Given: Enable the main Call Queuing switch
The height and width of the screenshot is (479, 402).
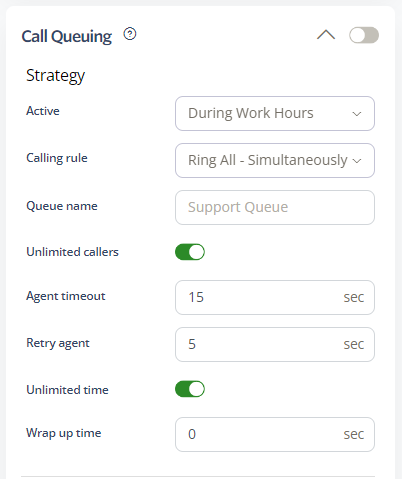Looking at the screenshot, I should 364,35.
